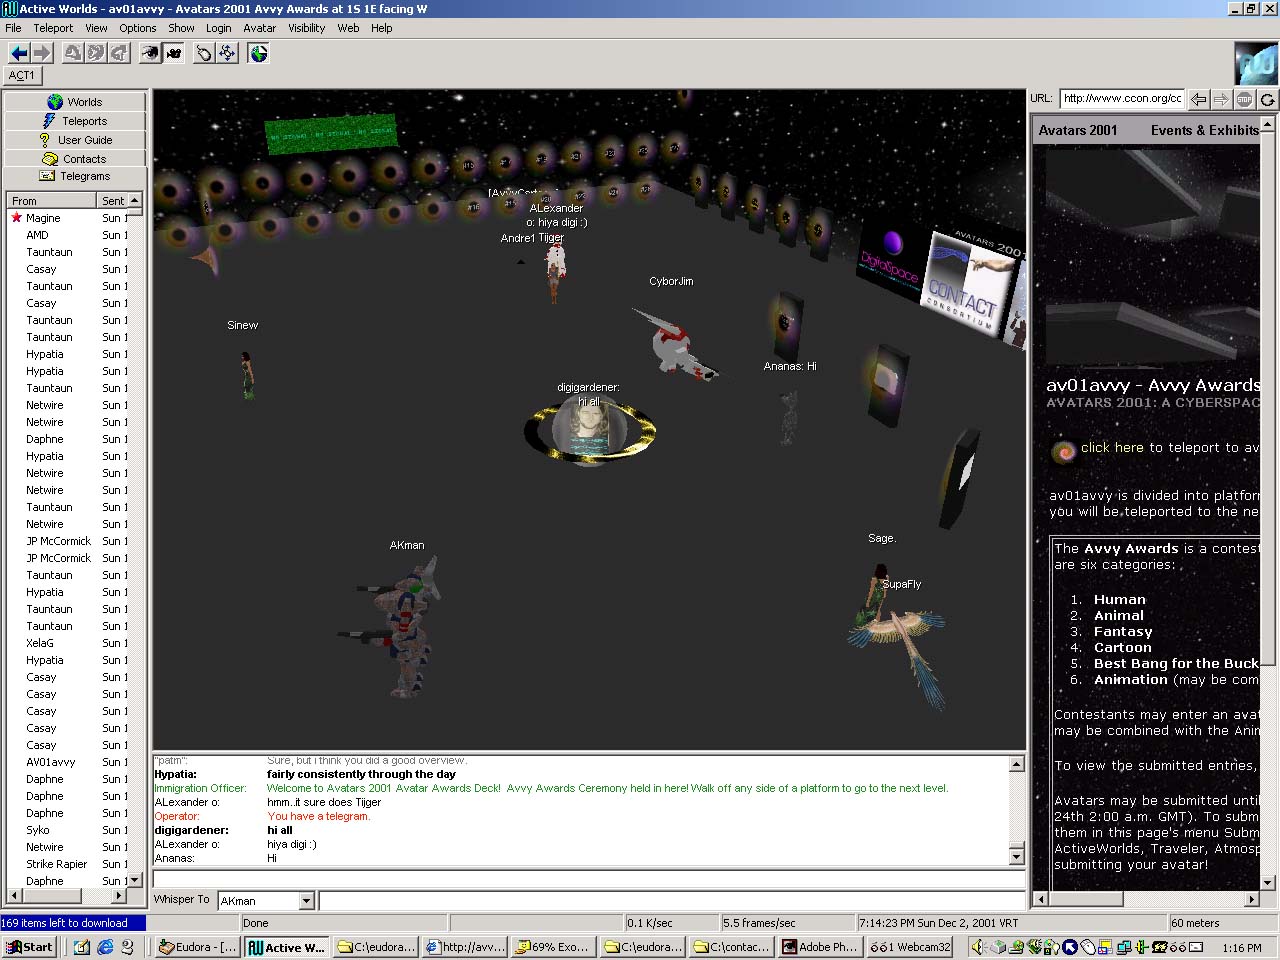Toggle the mouse mode toolbar button
The width and height of the screenshot is (1280, 960).
point(203,53)
